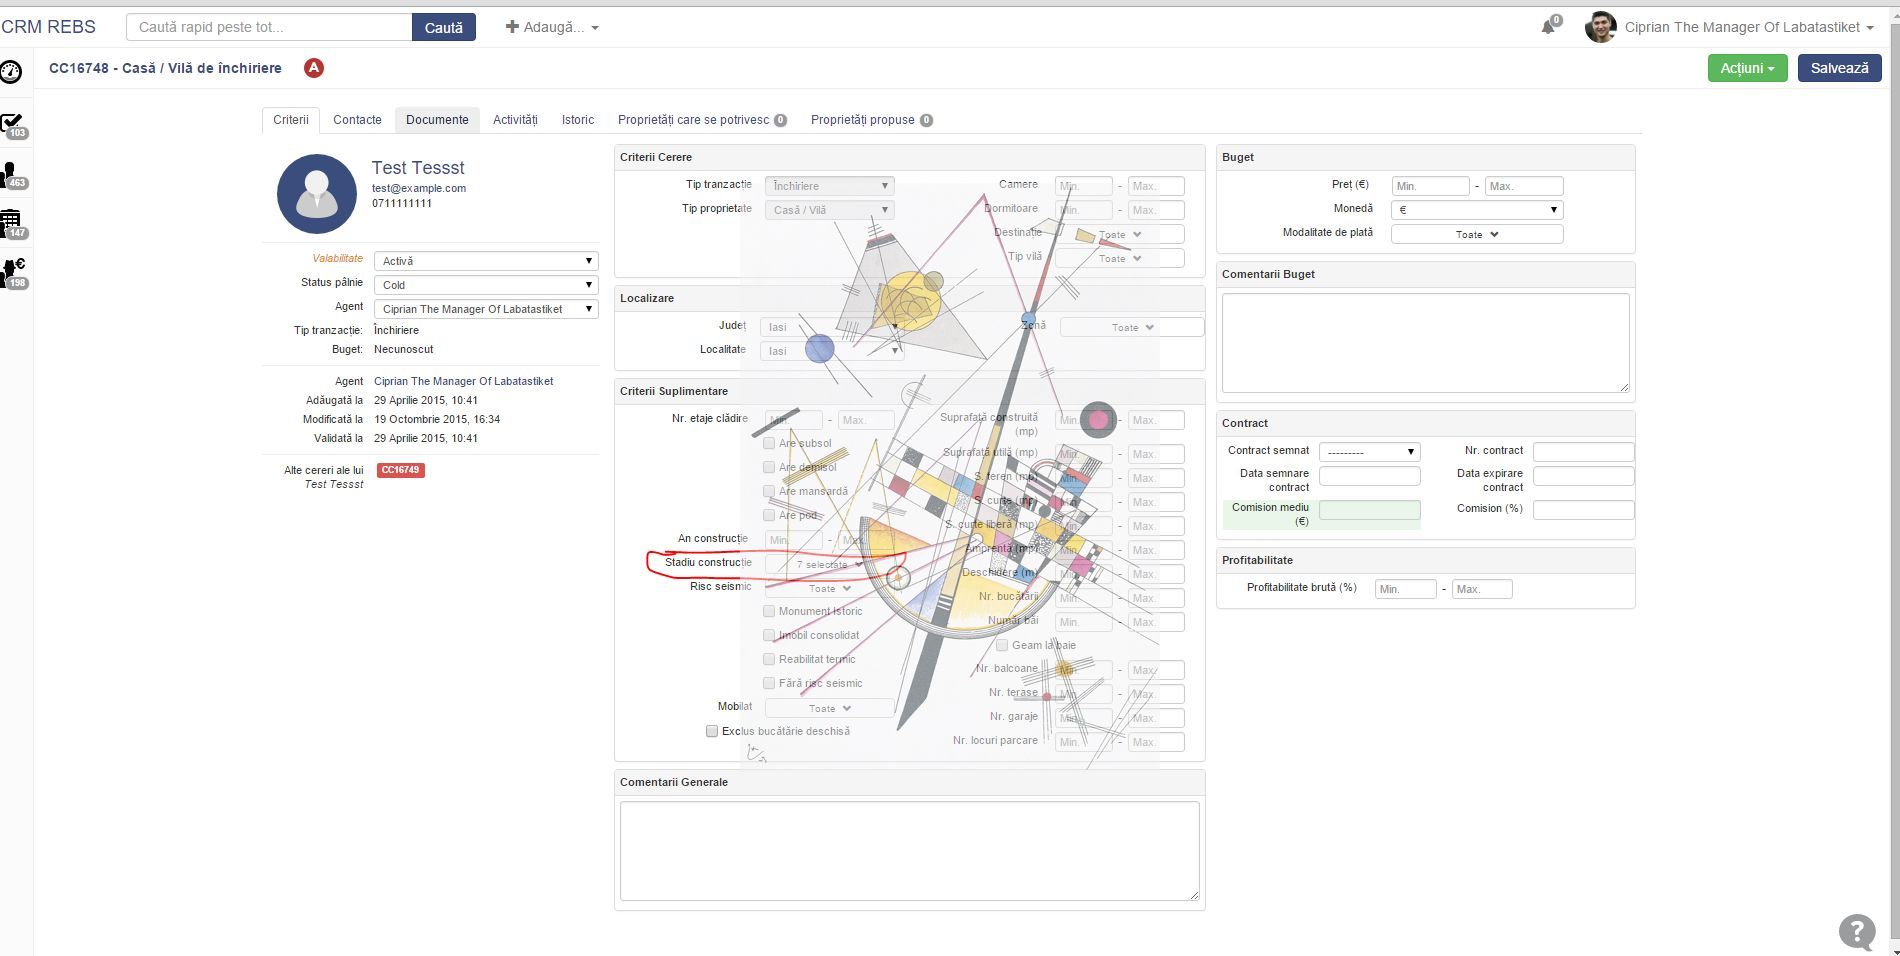
Task: Open the contacts icon with 463 badge
Action: pos(12,174)
